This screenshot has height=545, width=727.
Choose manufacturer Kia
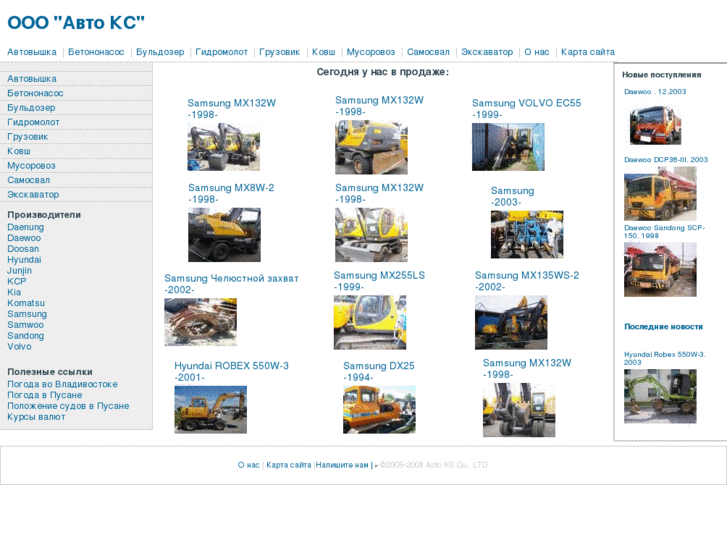click(14, 292)
